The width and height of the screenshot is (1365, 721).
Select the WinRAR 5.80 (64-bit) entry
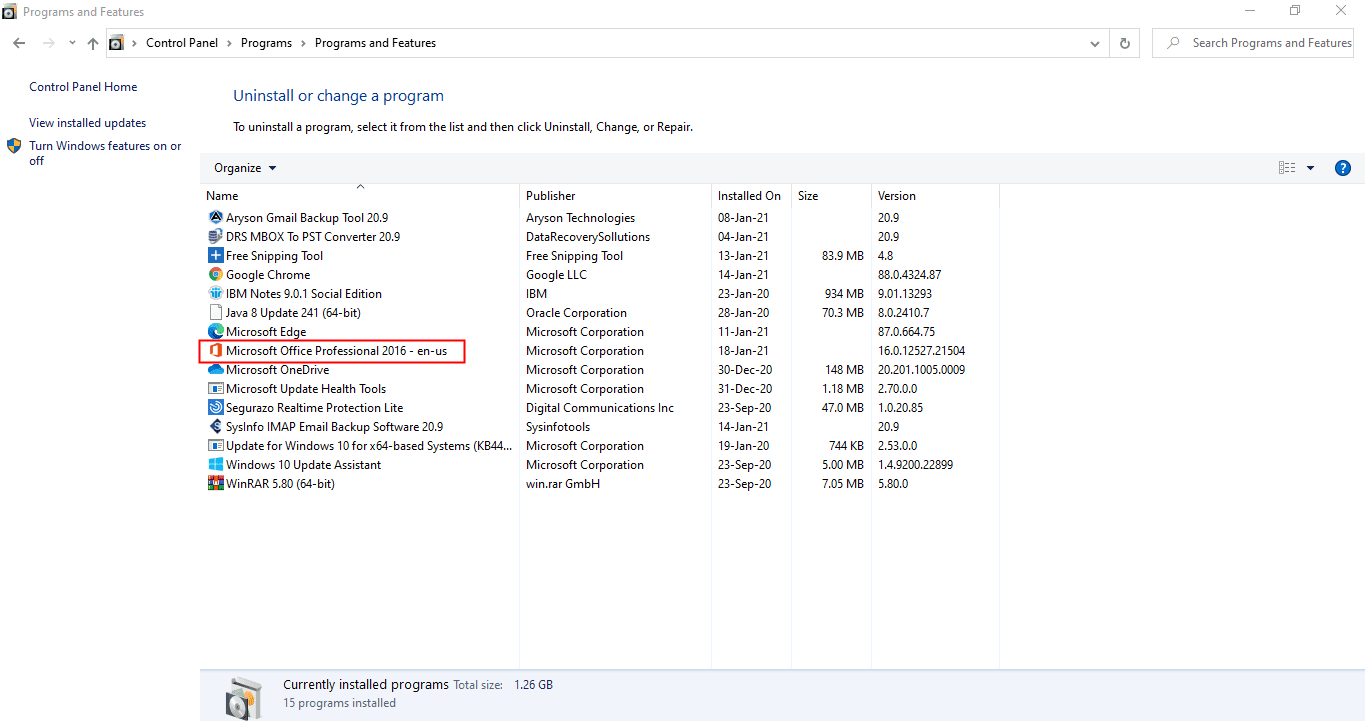(280, 483)
